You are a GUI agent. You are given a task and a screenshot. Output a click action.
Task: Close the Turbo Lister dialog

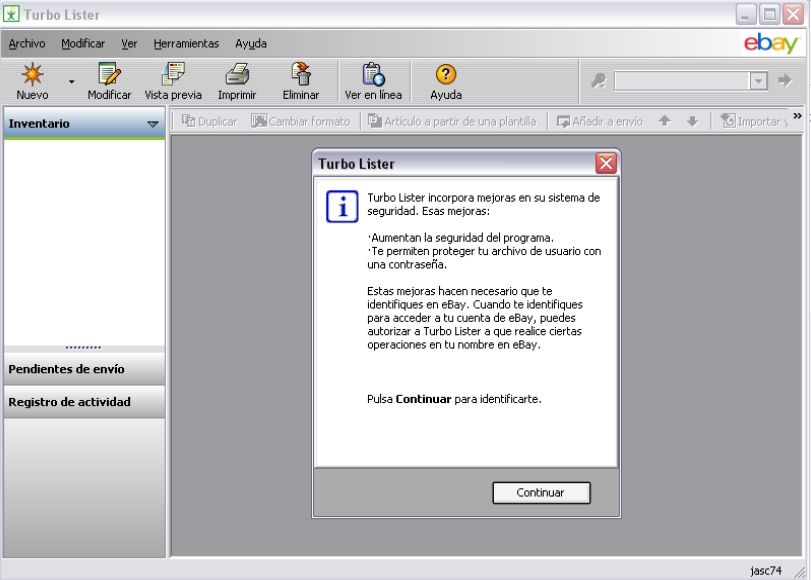(x=606, y=163)
